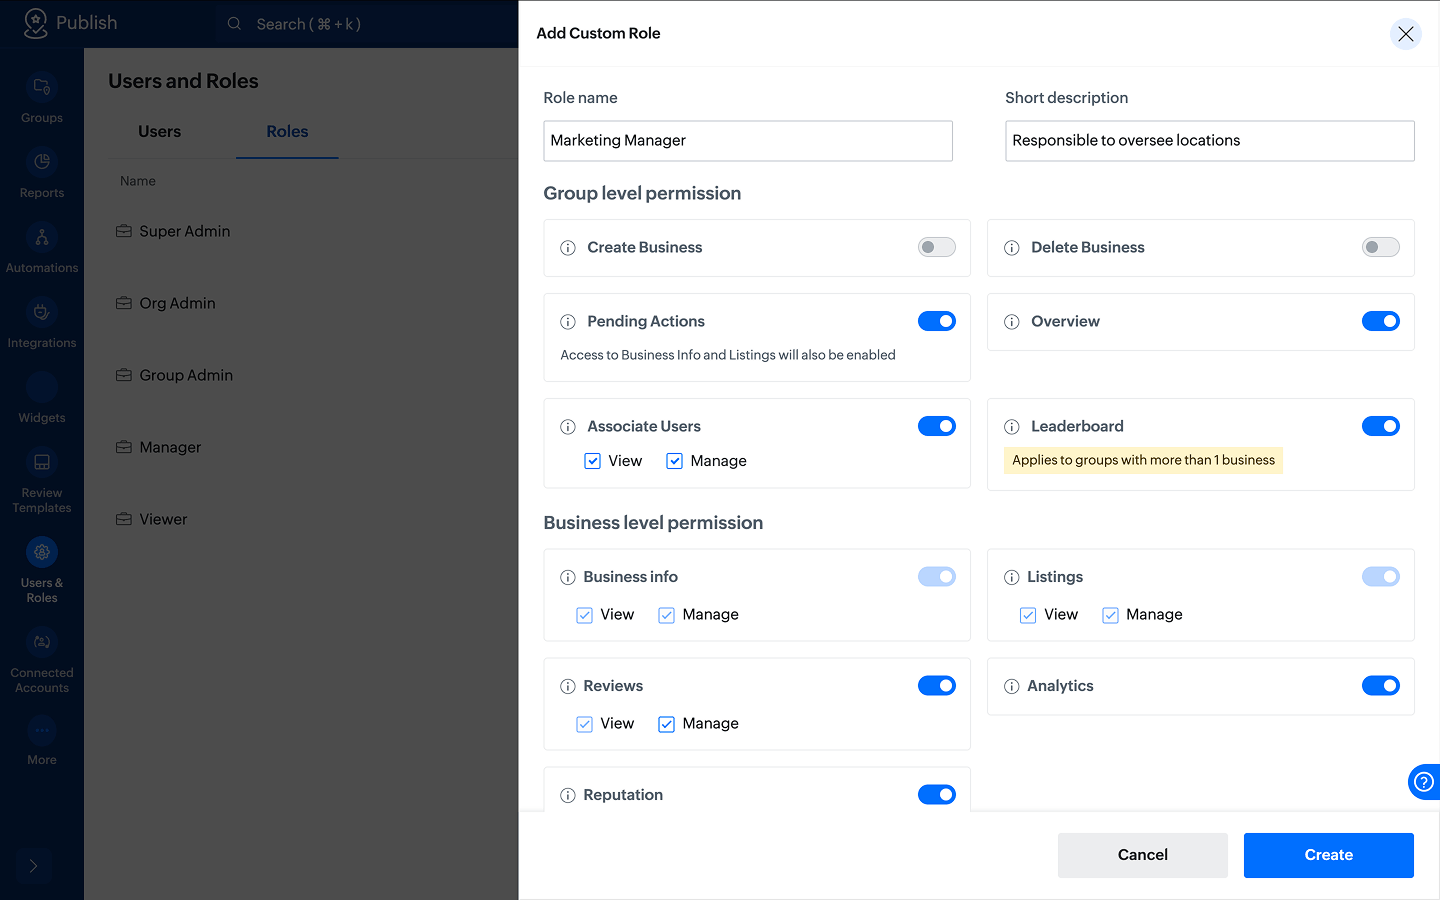The width and height of the screenshot is (1440, 900).
Task: Click the Super Admin role icon
Action: (x=124, y=231)
